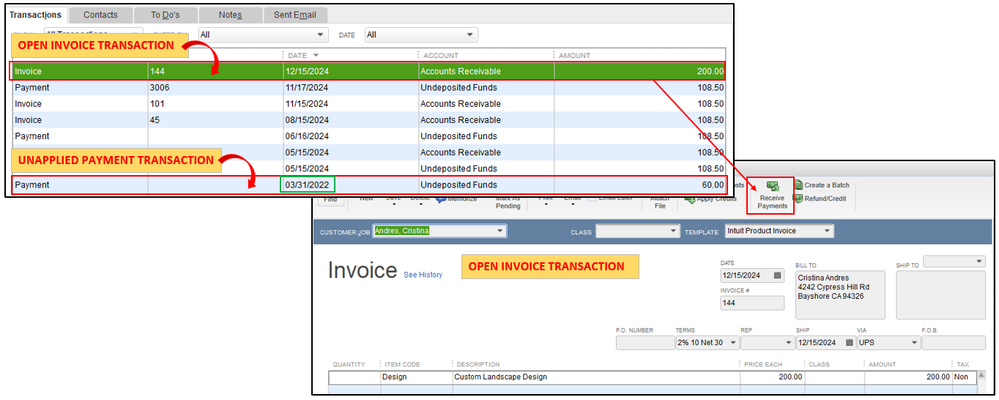Image resolution: width=999 pixels, height=400 pixels.
Task: Click the 08/15/2024 date cell
Action: coord(308,120)
